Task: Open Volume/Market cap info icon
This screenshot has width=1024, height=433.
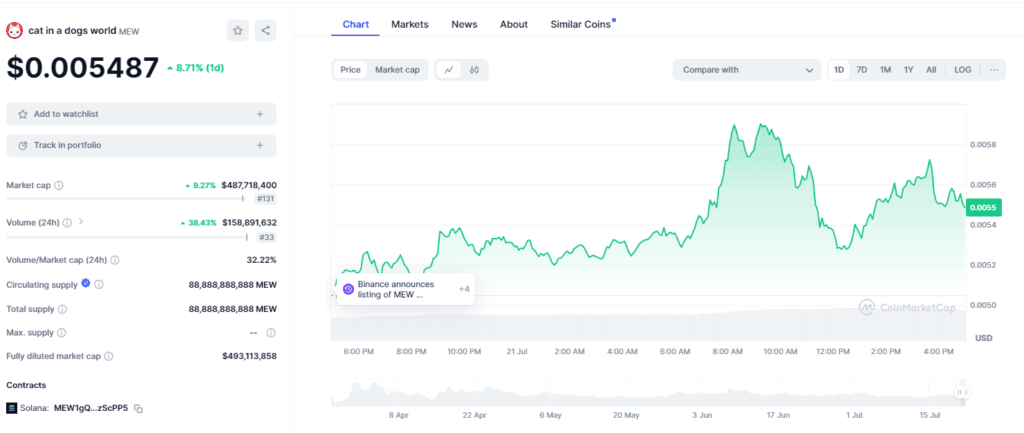Action: [x=115, y=260]
